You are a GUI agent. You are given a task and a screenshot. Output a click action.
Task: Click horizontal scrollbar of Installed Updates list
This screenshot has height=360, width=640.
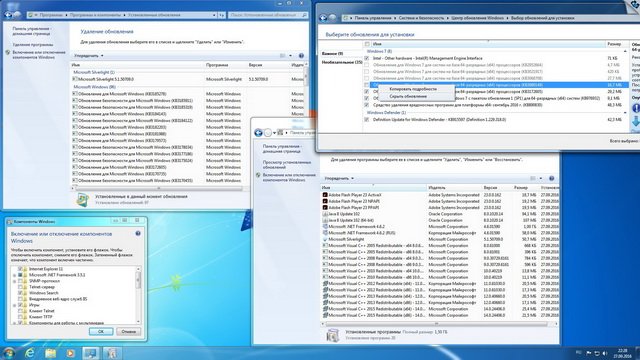(x=159, y=188)
